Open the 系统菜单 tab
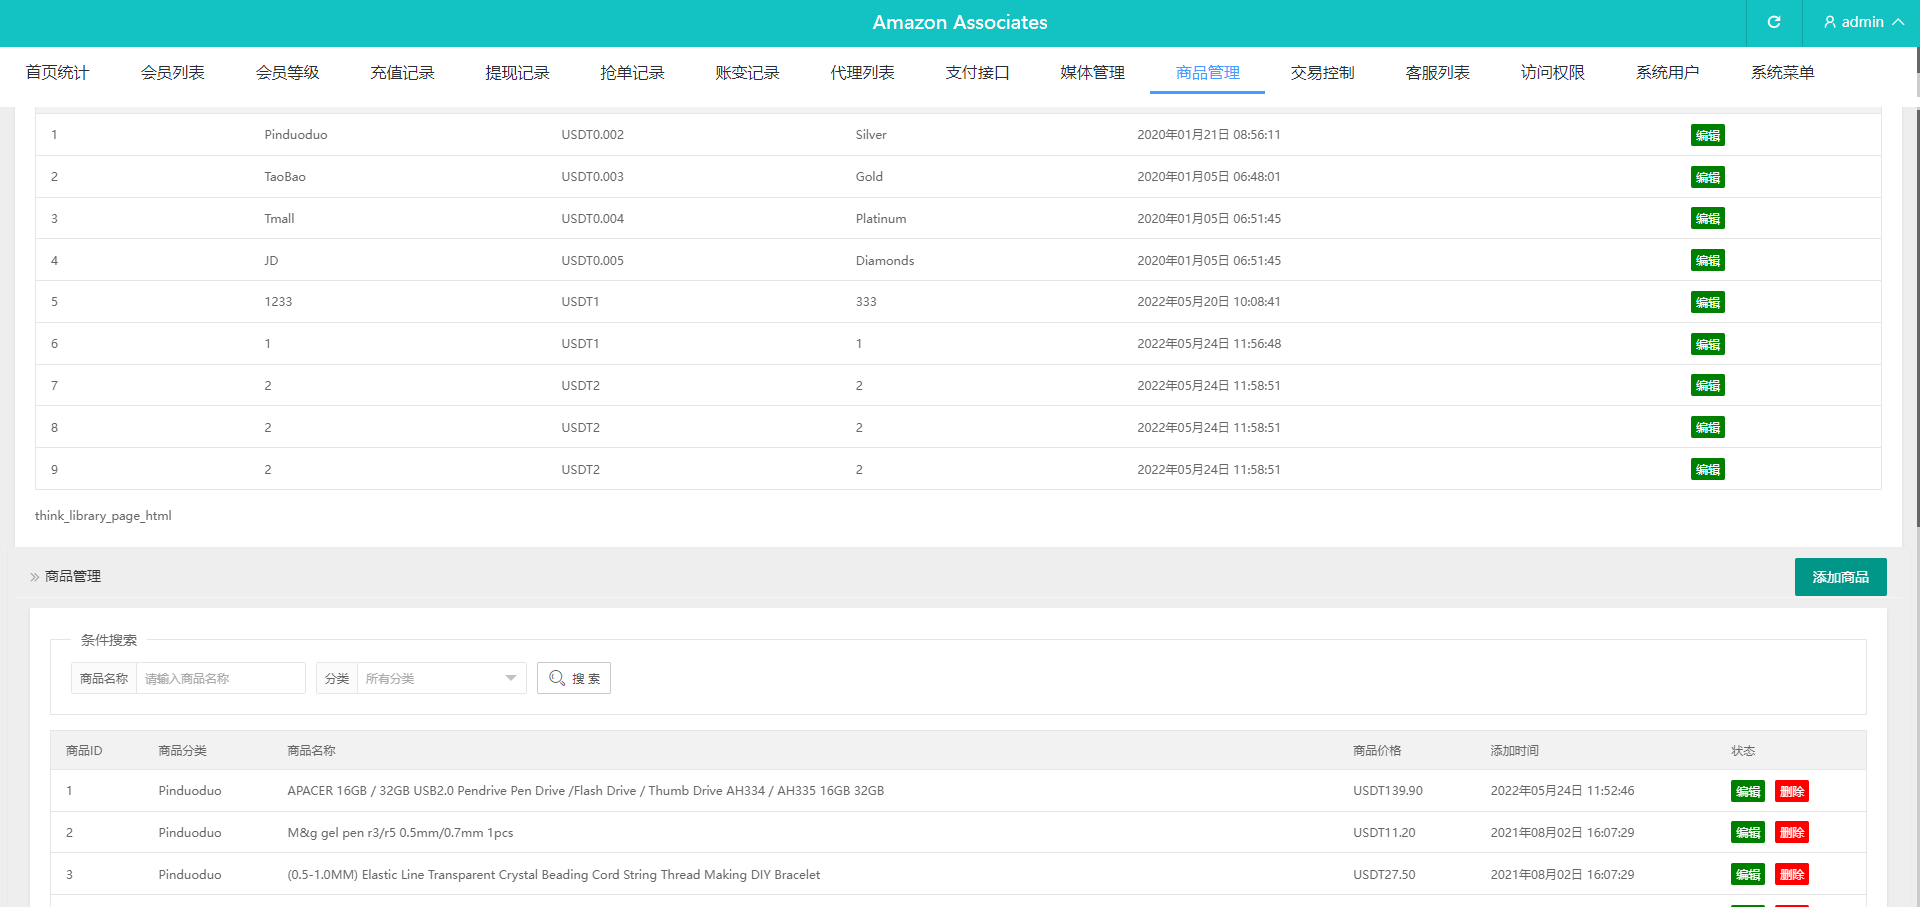Image resolution: width=1920 pixels, height=907 pixels. click(1782, 72)
